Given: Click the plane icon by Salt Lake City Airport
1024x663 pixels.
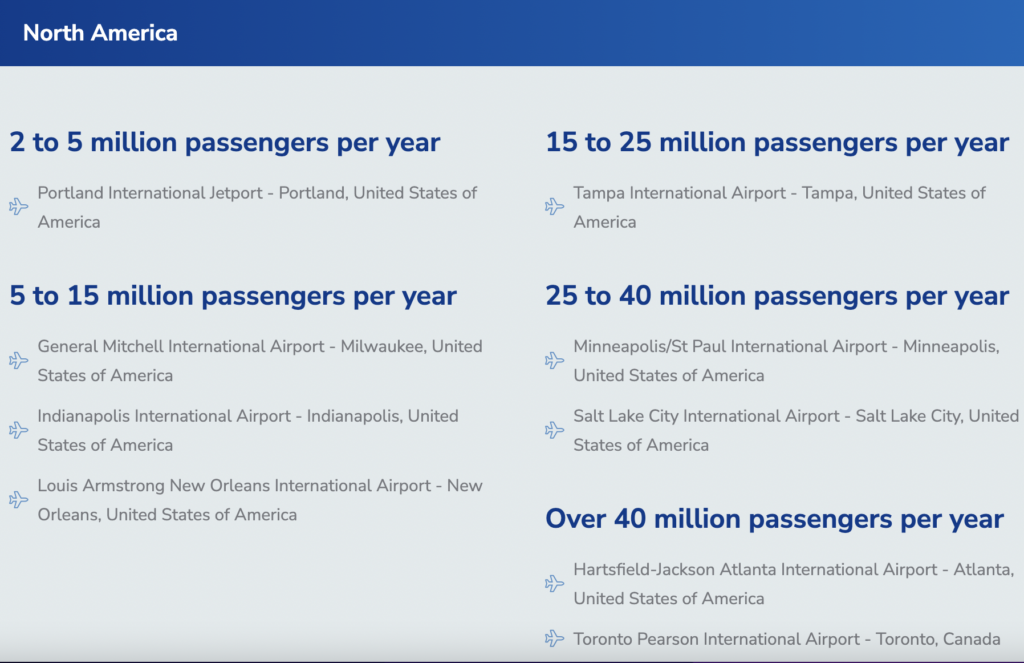Looking at the screenshot, I should [554, 430].
